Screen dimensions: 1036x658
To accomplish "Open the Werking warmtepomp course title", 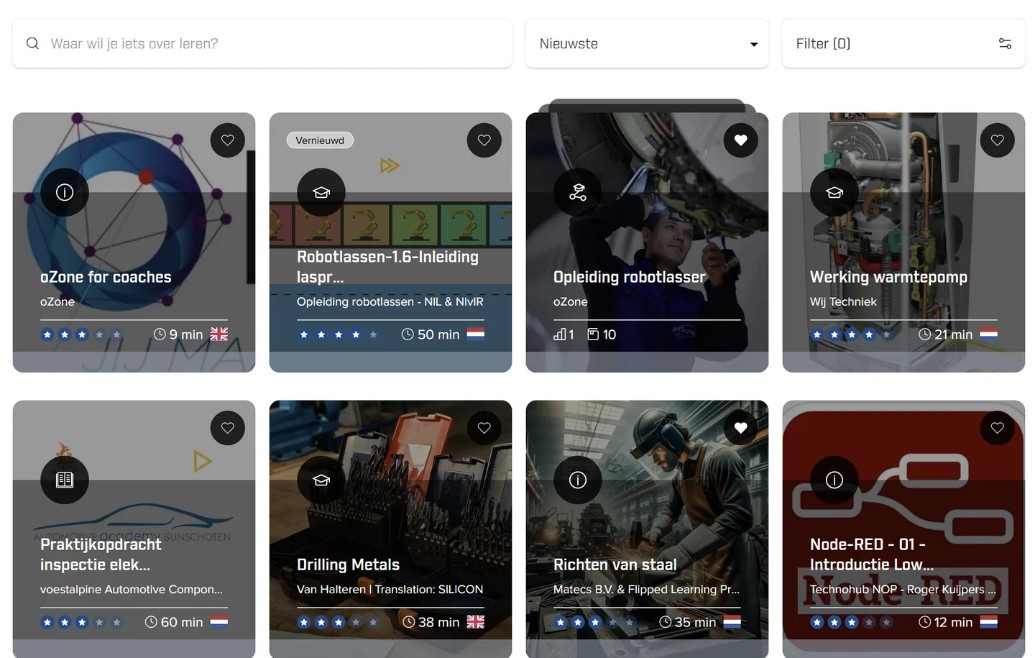I will point(888,277).
